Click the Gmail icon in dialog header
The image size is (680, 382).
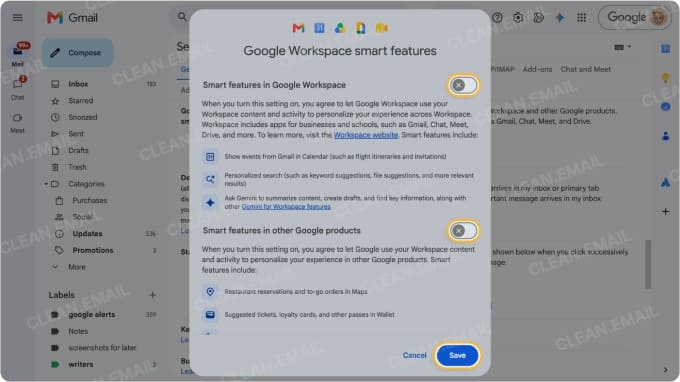(298, 28)
